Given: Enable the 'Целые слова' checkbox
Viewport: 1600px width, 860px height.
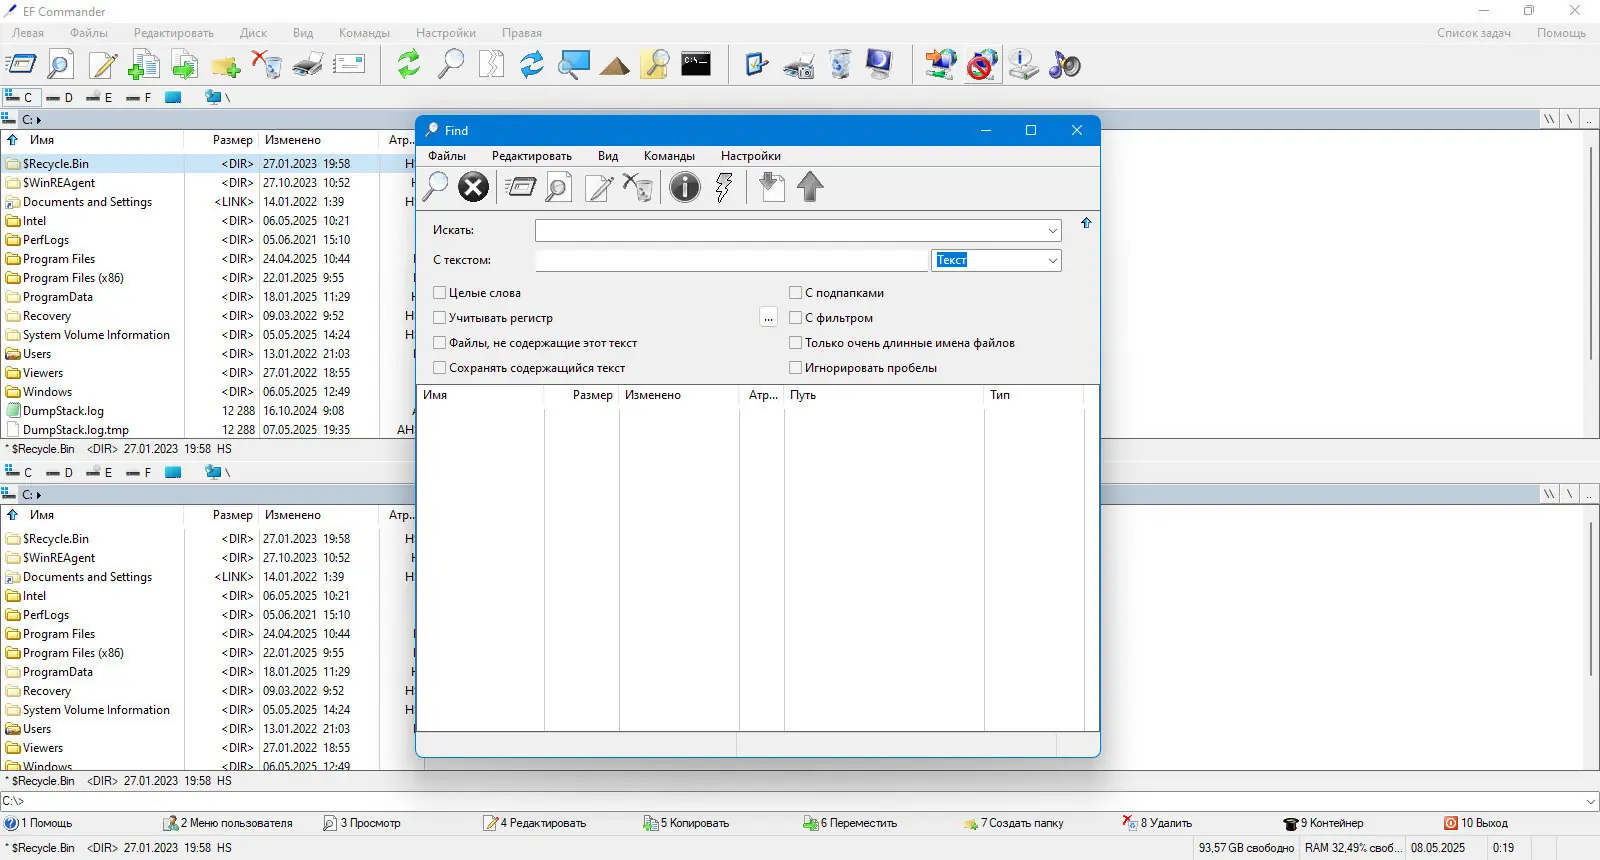Looking at the screenshot, I should tap(440, 293).
